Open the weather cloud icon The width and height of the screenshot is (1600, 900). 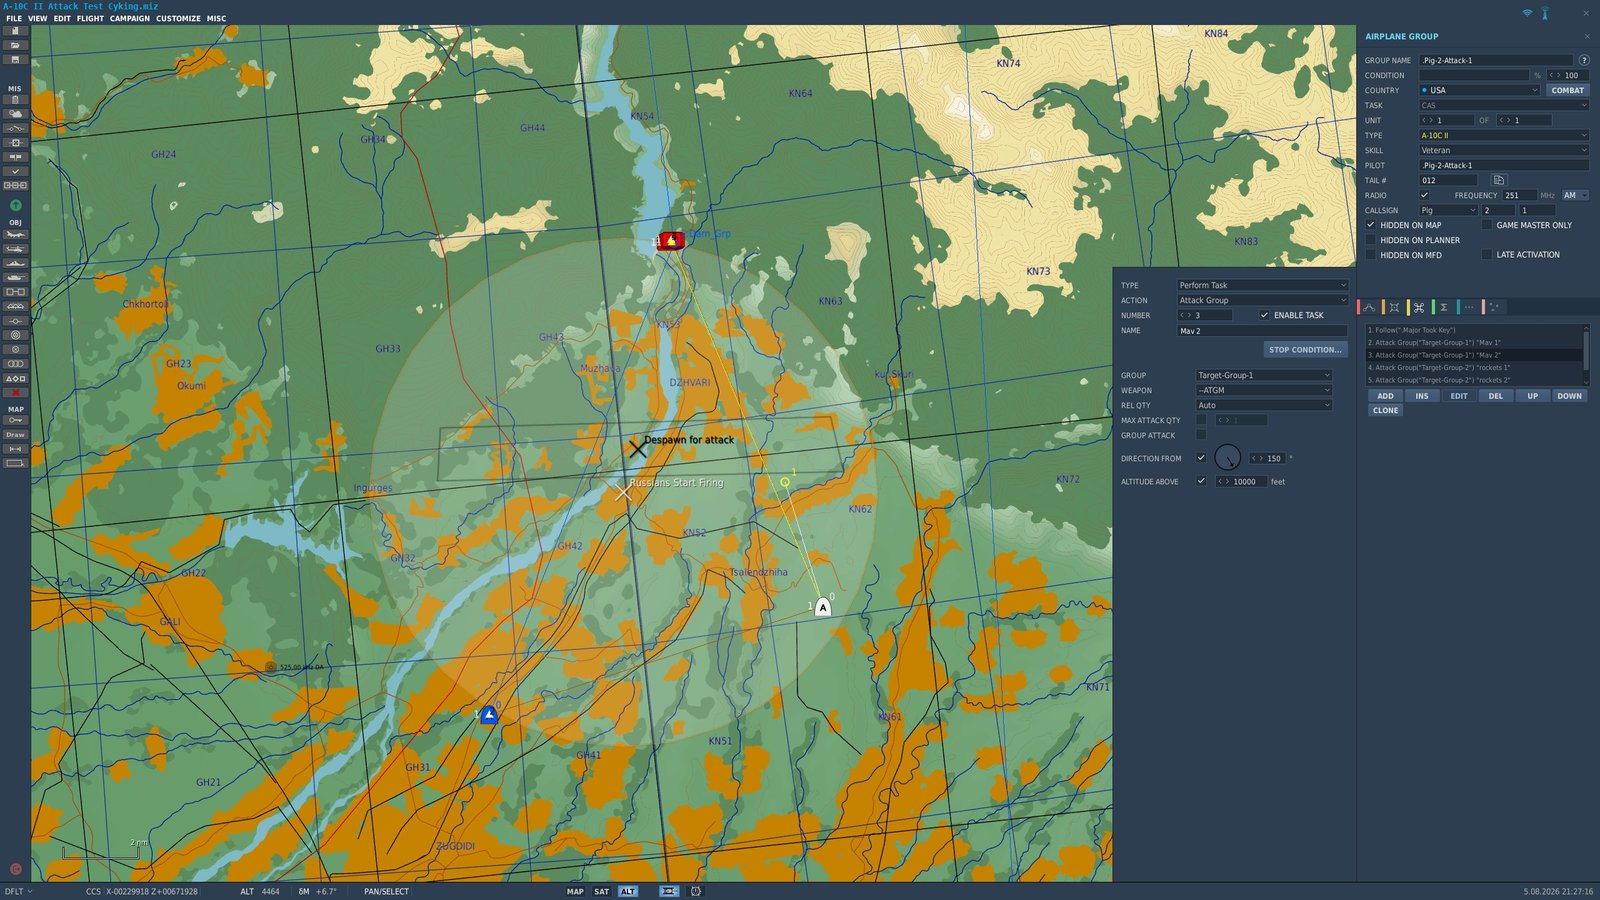[x=15, y=114]
